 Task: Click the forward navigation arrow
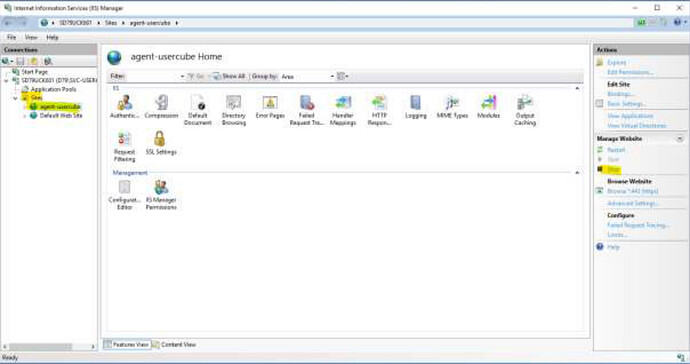coord(23,23)
